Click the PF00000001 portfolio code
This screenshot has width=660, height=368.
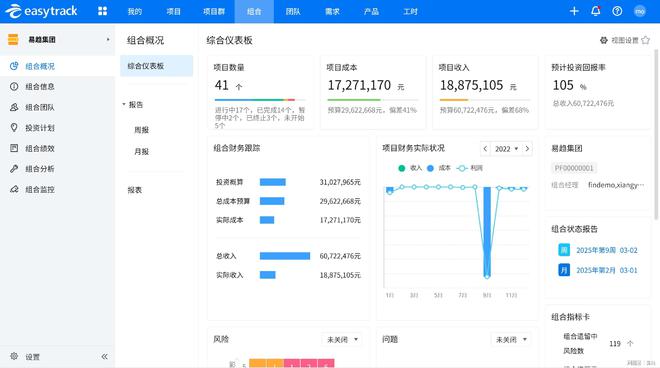(574, 168)
